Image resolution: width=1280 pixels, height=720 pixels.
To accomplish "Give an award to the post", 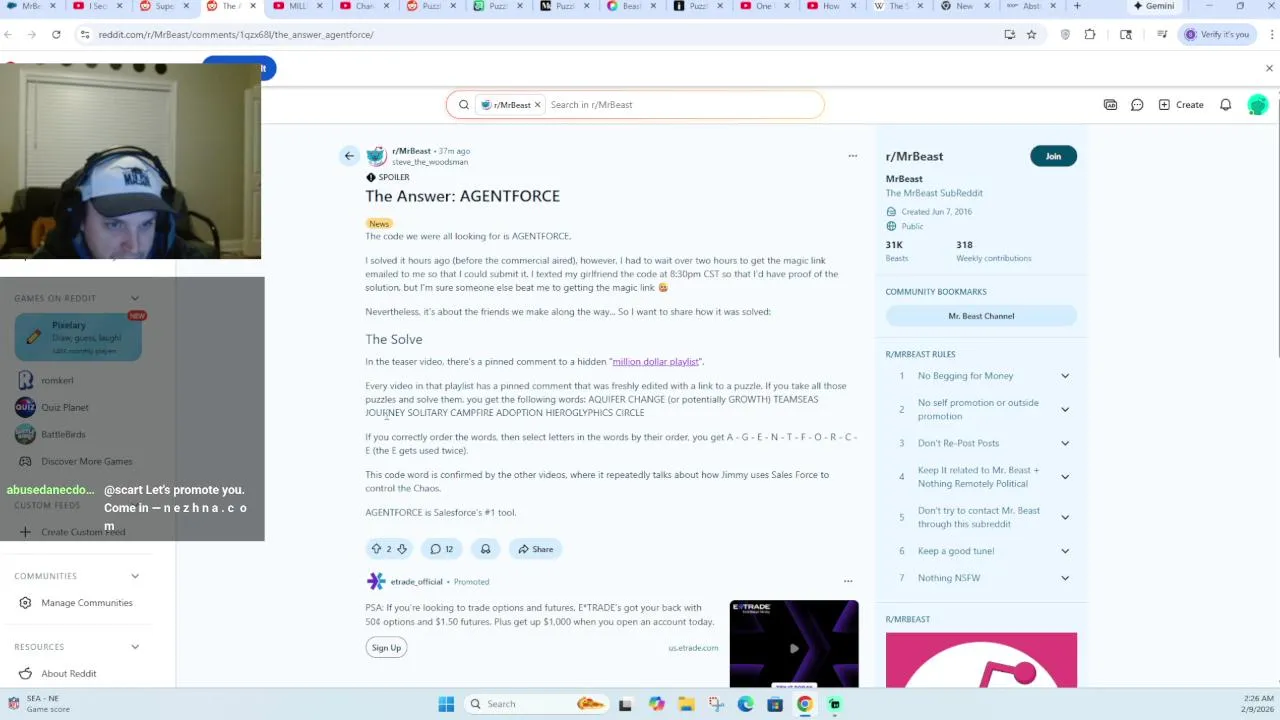I will (x=485, y=549).
